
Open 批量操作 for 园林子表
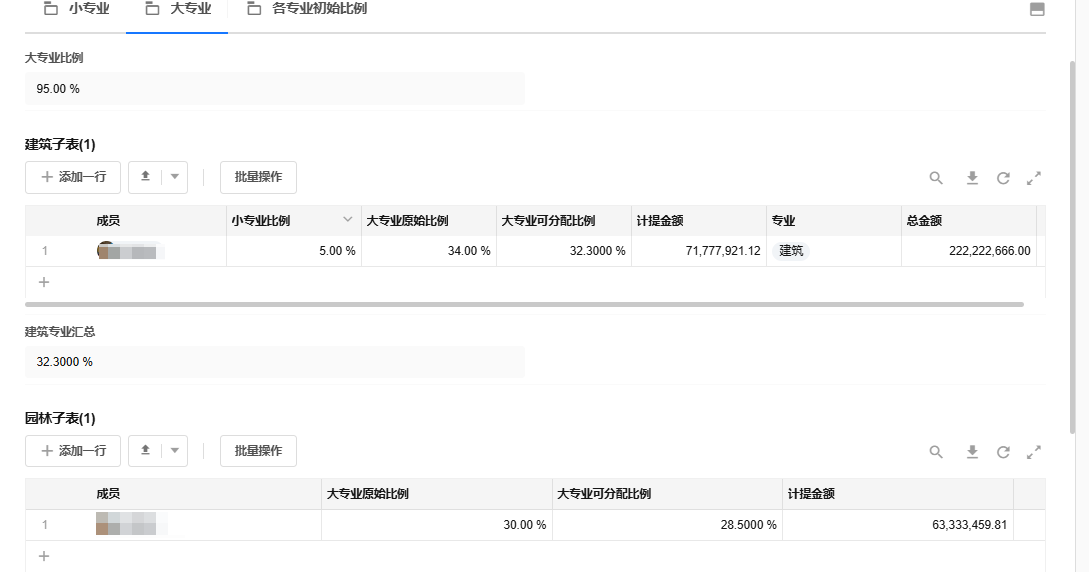(x=258, y=451)
